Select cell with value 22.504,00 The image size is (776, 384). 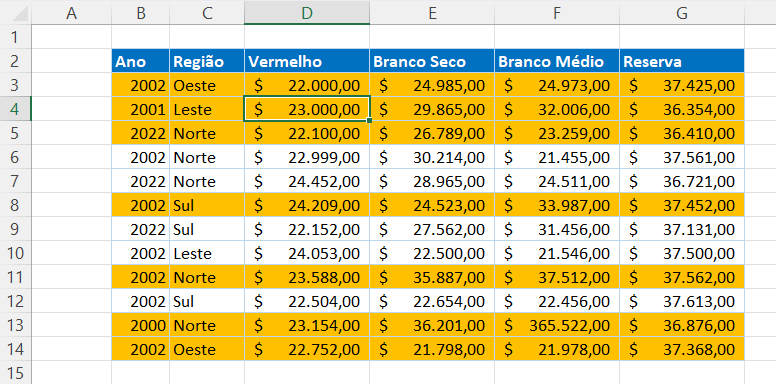coord(307,301)
